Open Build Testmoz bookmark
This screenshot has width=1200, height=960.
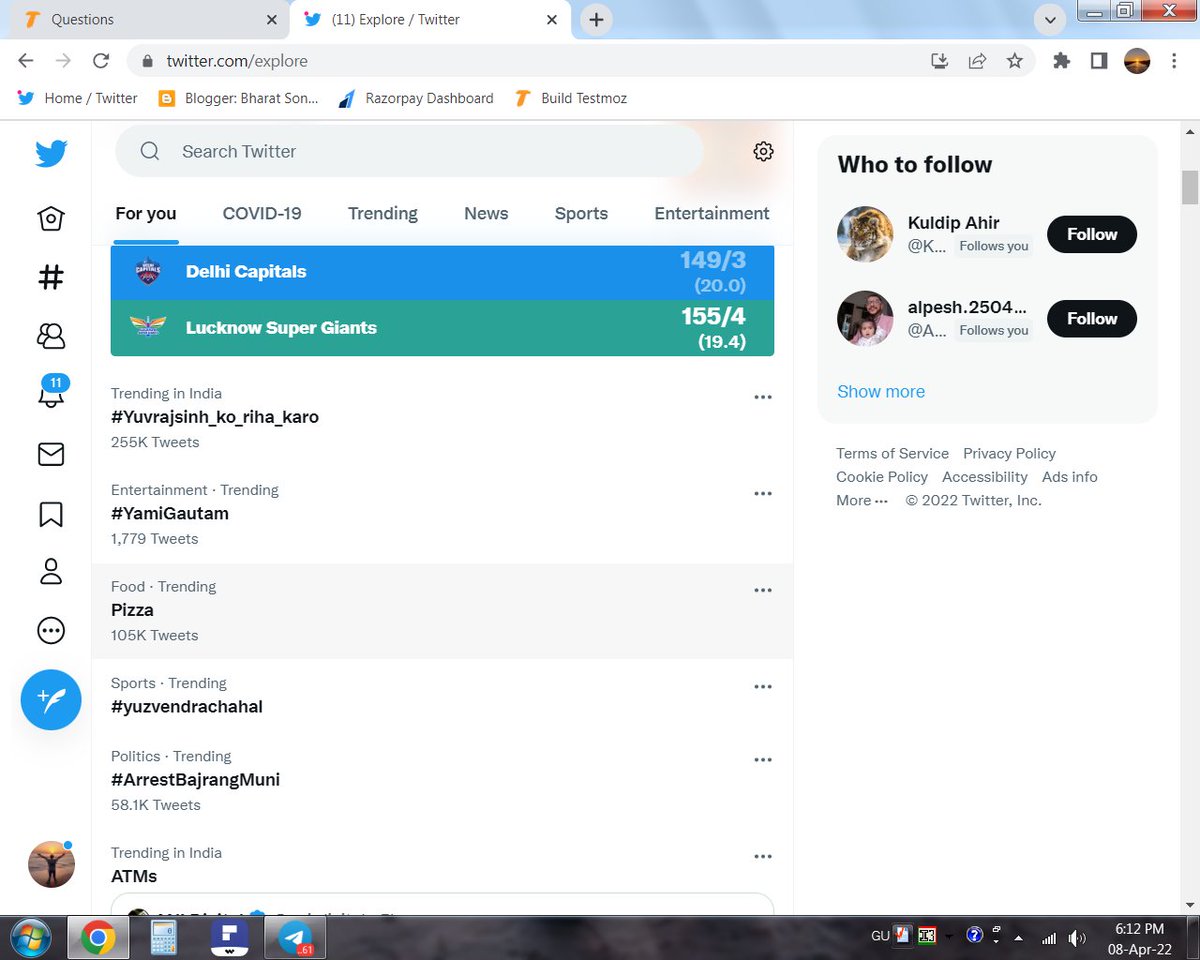click(x=570, y=98)
